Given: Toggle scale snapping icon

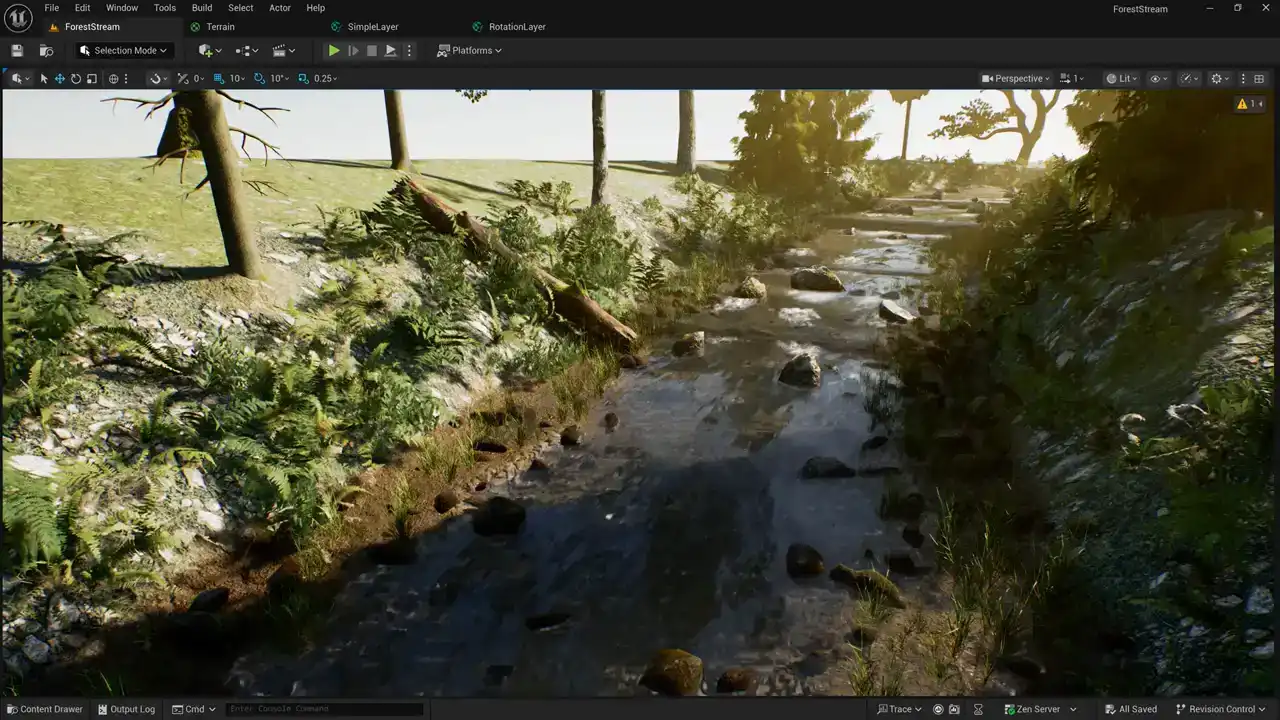Looking at the screenshot, I should coord(303,78).
